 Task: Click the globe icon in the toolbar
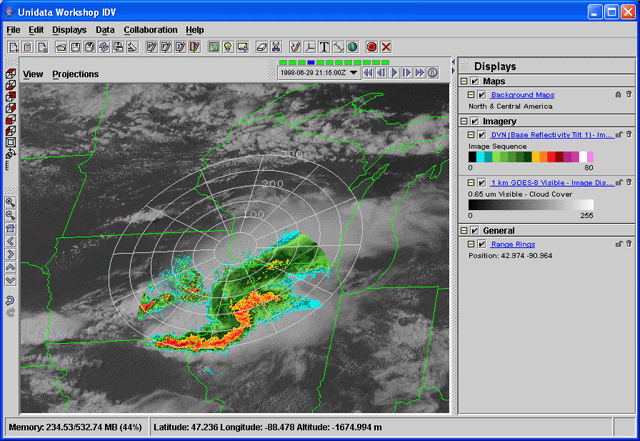[353, 47]
